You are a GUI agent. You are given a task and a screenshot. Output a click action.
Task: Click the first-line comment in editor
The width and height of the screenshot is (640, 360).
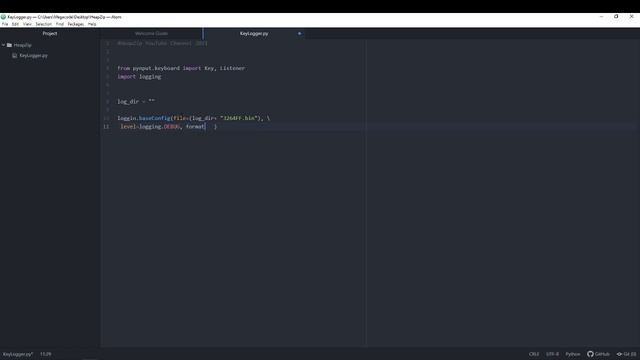(x=162, y=43)
